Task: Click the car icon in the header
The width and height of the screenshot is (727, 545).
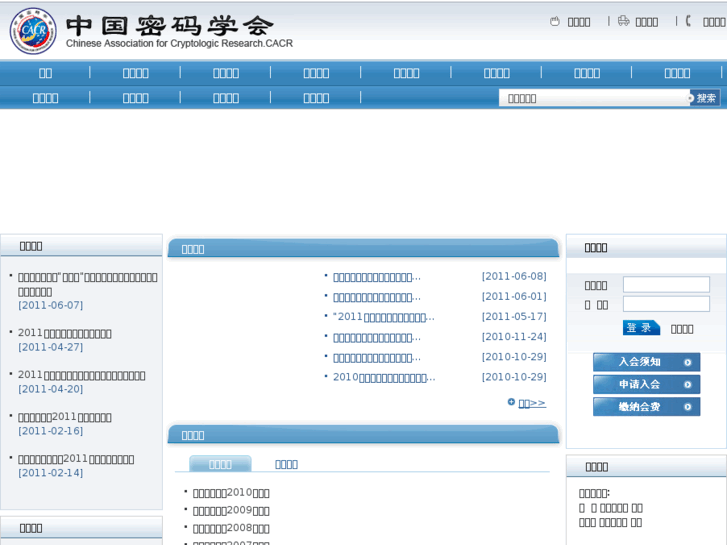Action: (x=624, y=21)
